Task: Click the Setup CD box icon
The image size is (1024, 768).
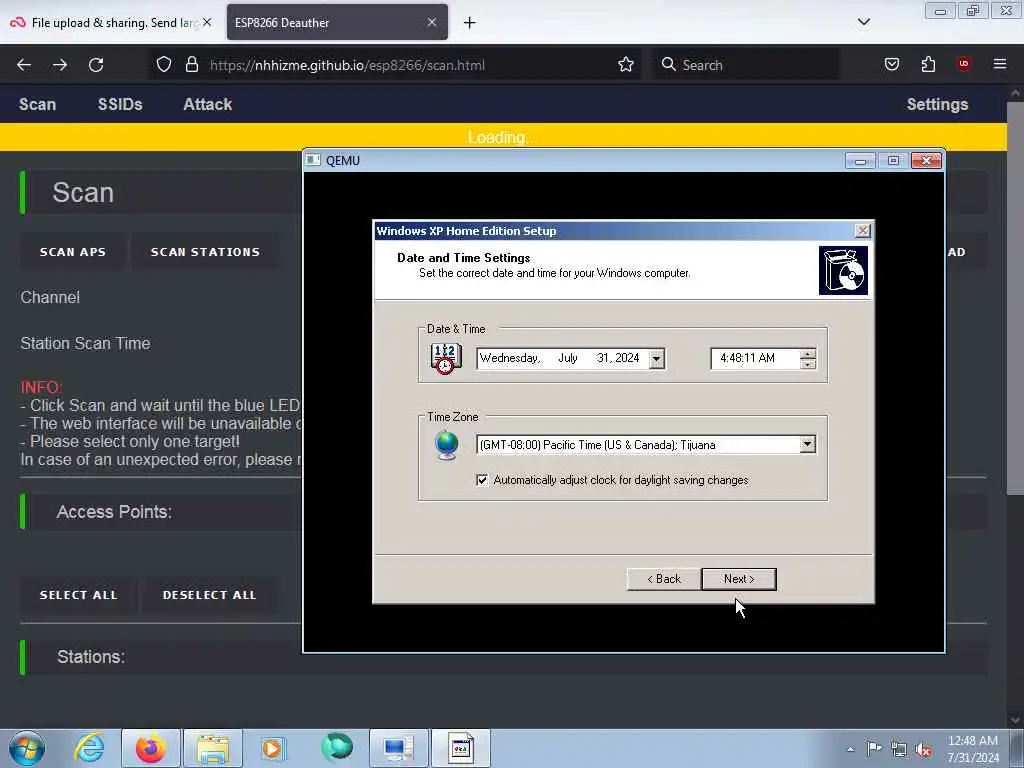Action: click(843, 270)
